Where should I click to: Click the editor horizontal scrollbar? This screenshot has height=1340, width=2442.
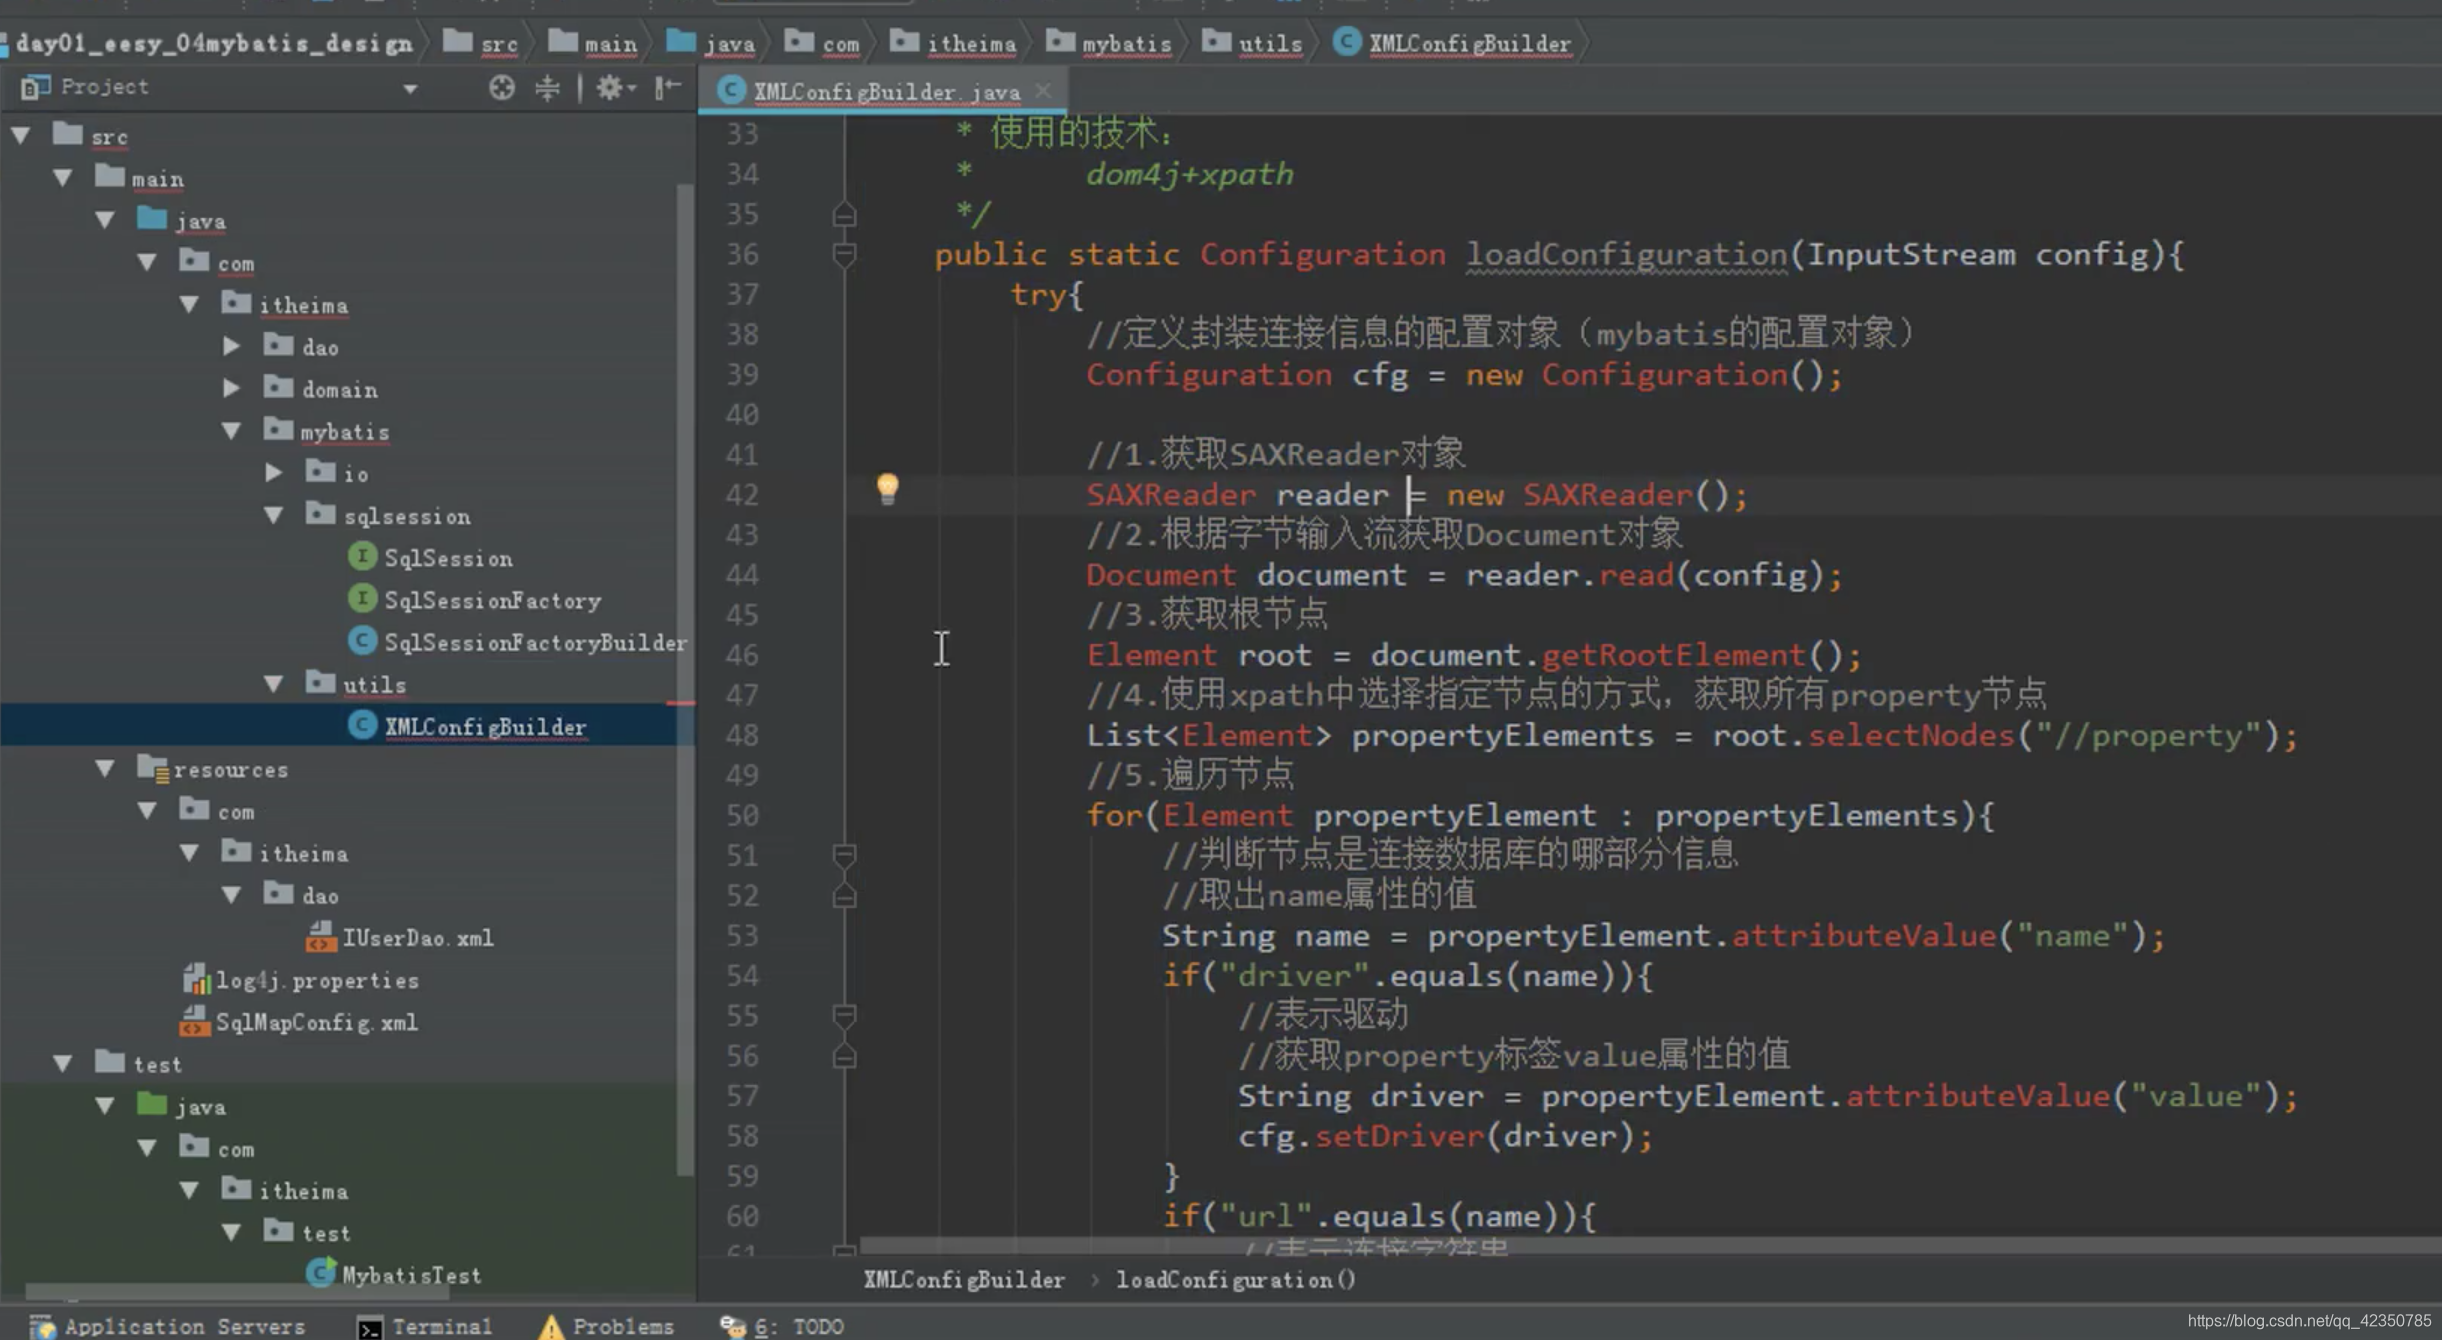[1650, 1245]
